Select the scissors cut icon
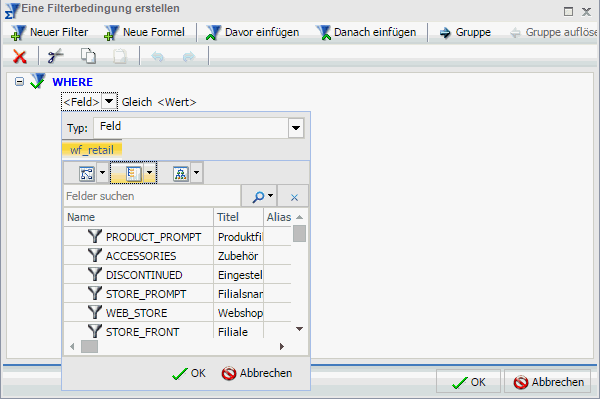600x399 pixels. pyautogui.click(x=55, y=57)
